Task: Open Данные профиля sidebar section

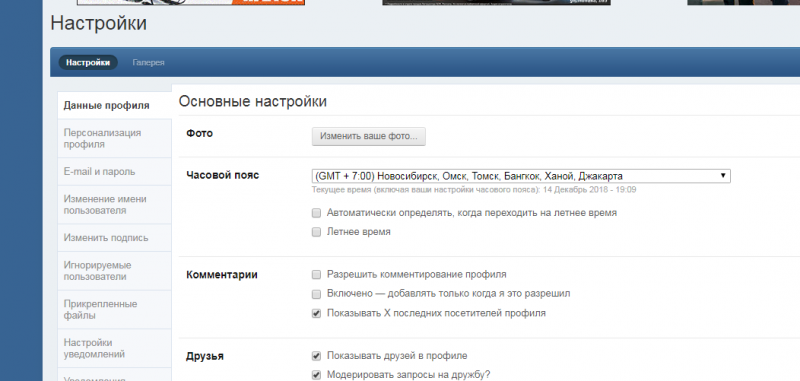Action: 114,106
